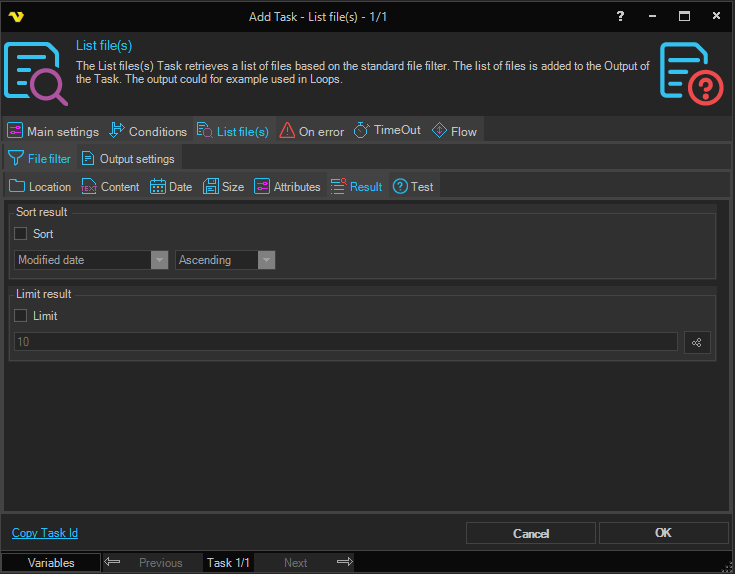Enable the Sort checkbox
This screenshot has width=735, height=574.
[x=21, y=234]
